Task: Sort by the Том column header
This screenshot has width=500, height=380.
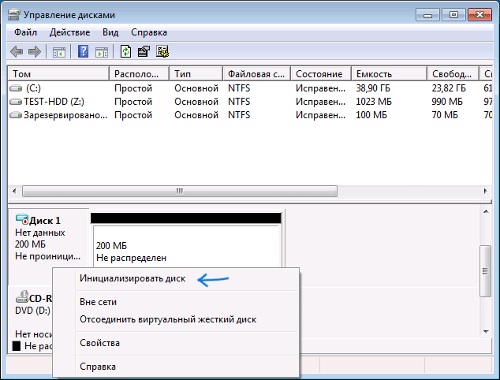Action: point(58,74)
